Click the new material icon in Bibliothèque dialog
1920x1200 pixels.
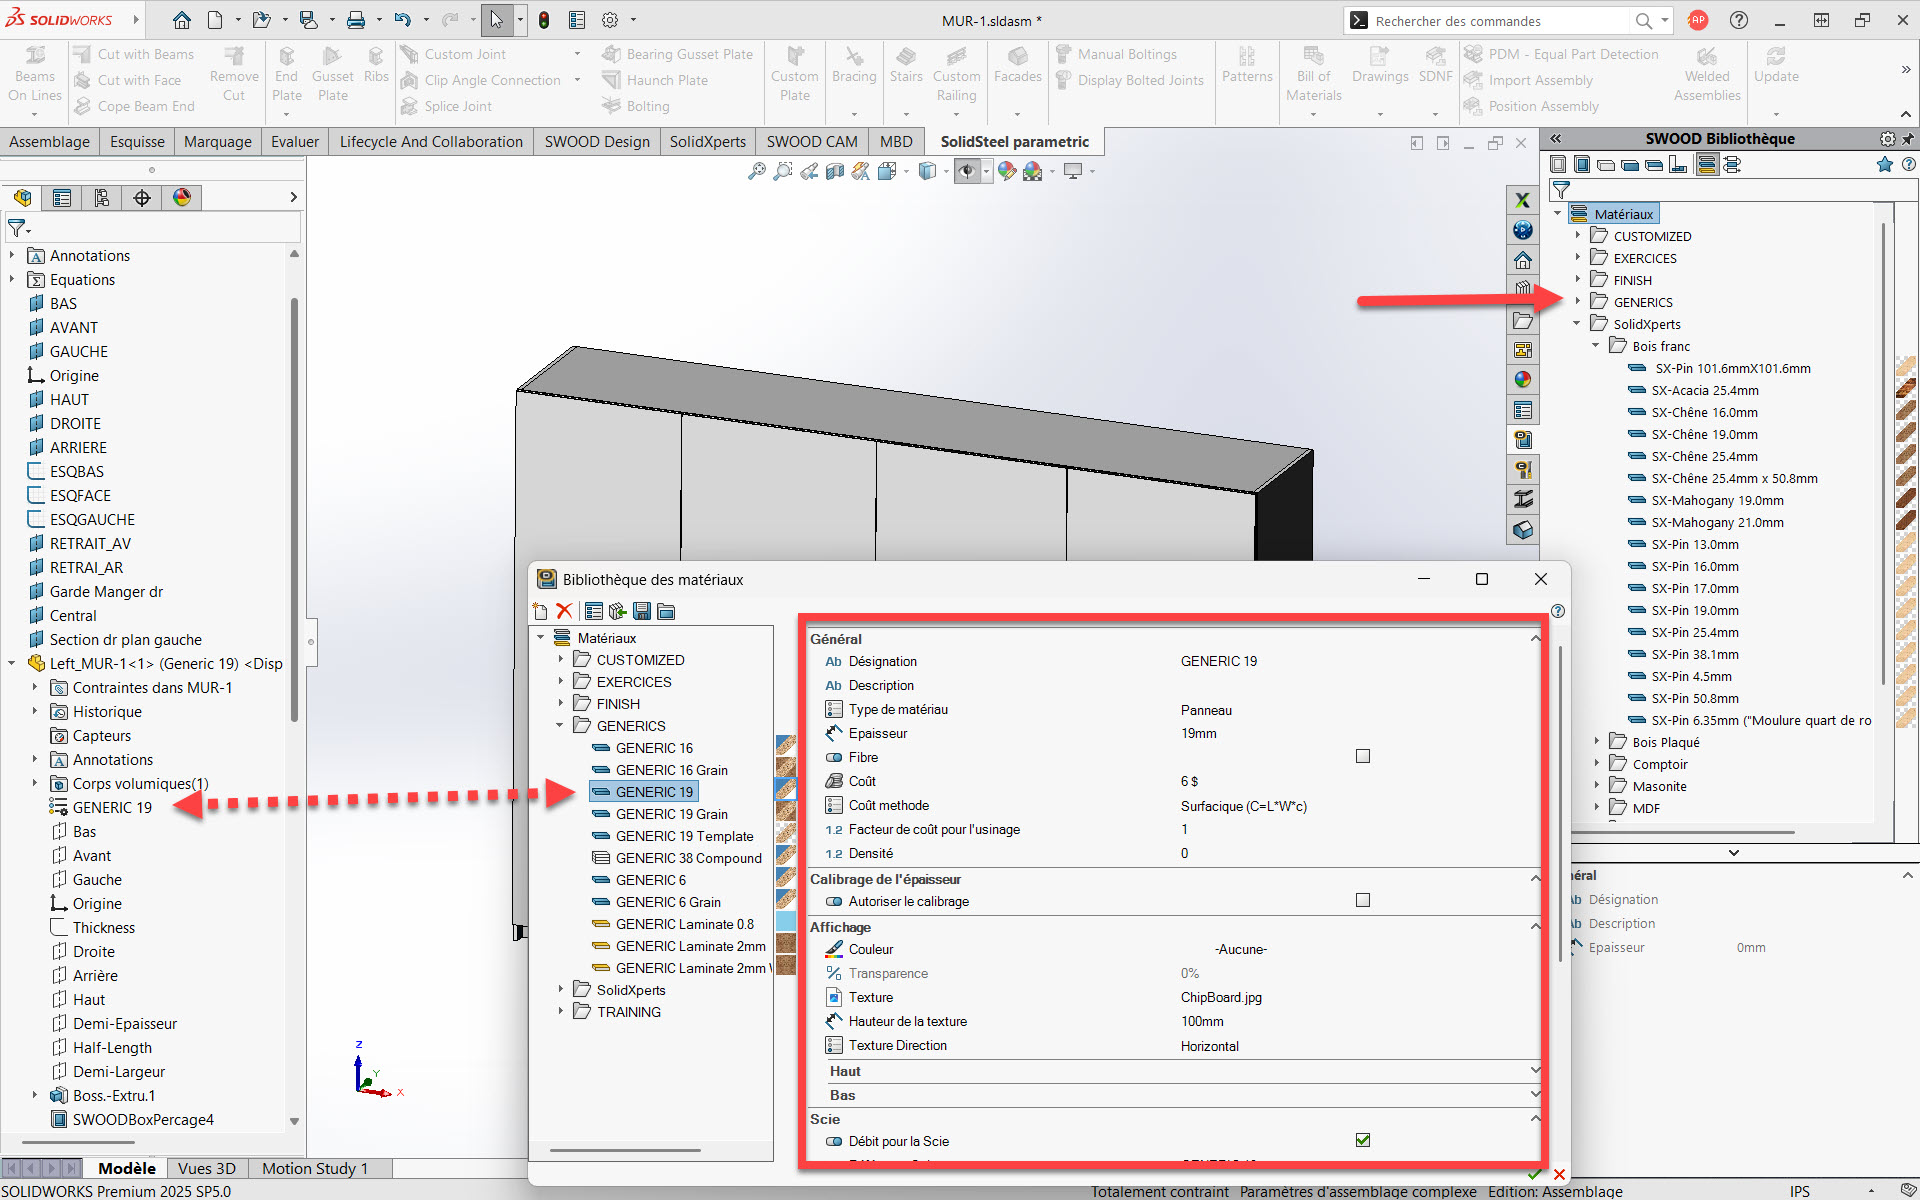pyautogui.click(x=541, y=611)
